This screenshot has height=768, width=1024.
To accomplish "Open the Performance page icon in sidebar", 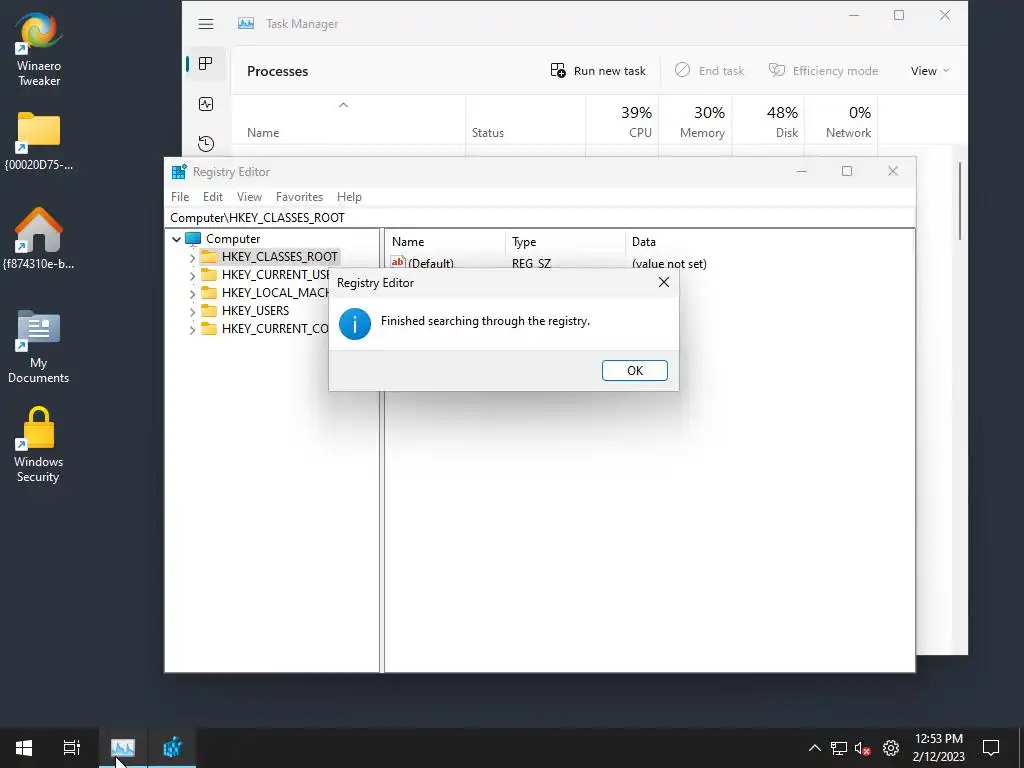I will (206, 104).
